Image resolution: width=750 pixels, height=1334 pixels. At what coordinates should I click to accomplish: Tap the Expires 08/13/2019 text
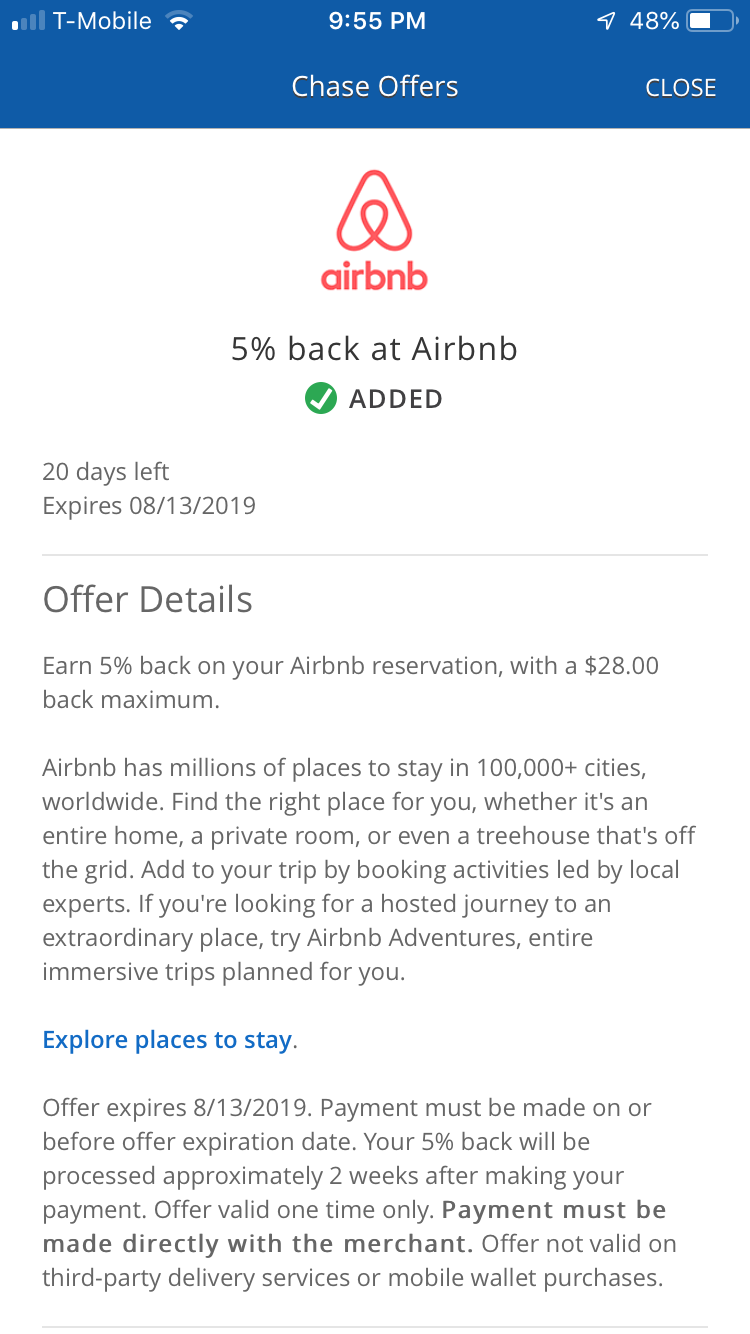[149, 506]
